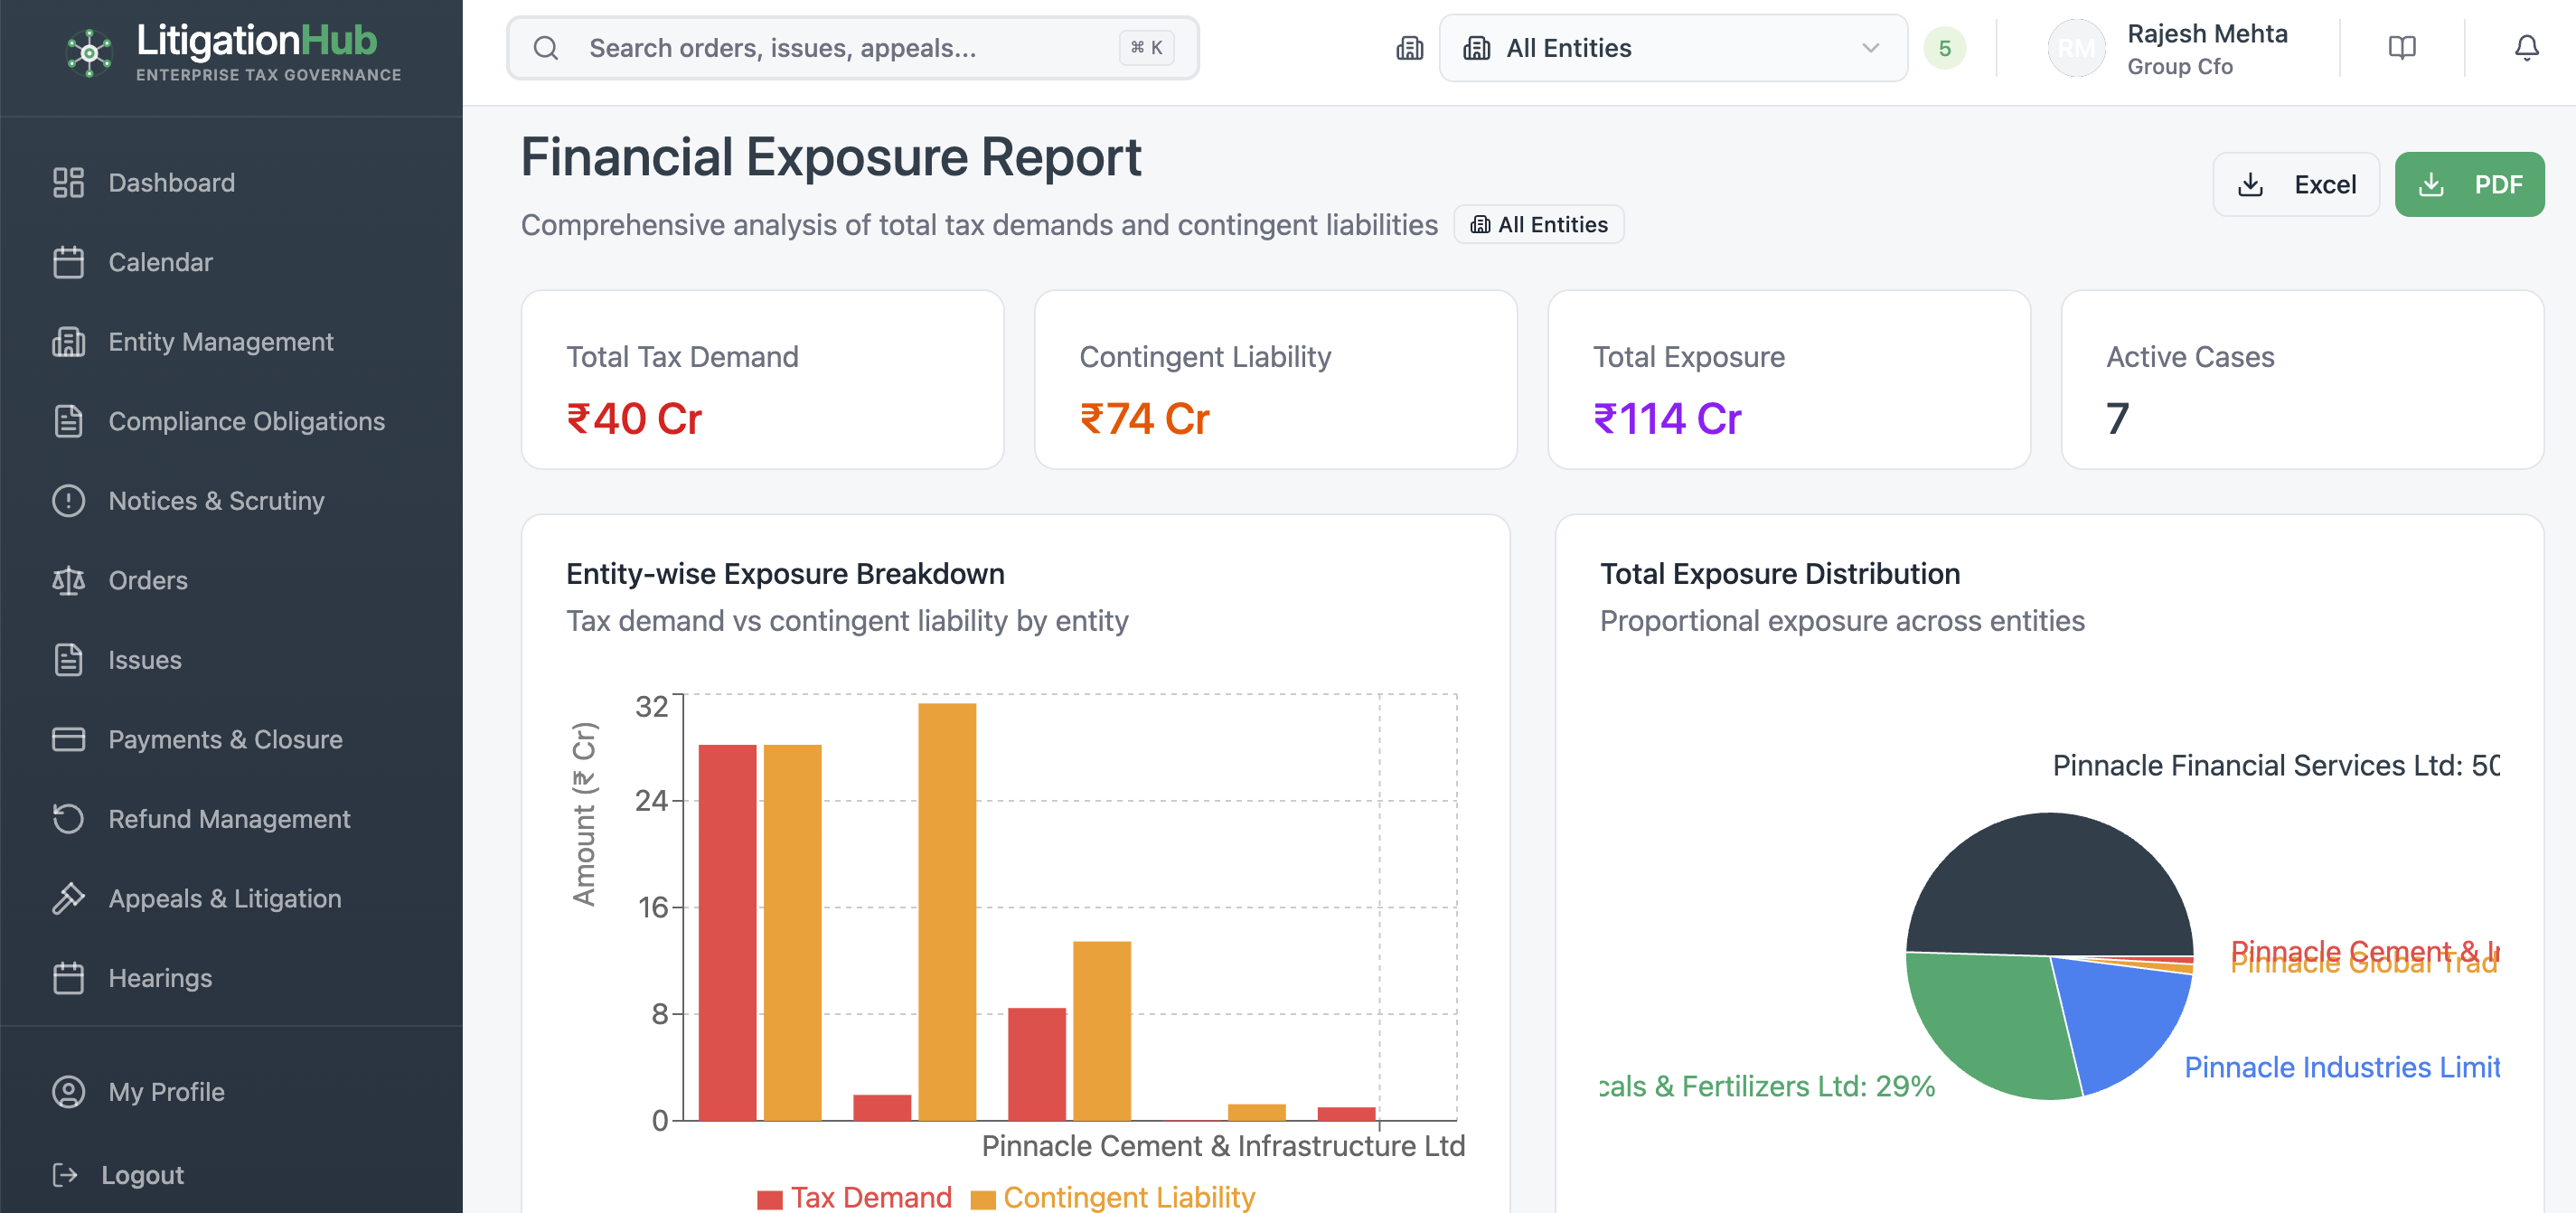The height and width of the screenshot is (1213, 2576).
Task: Export report as PDF
Action: tap(2469, 184)
